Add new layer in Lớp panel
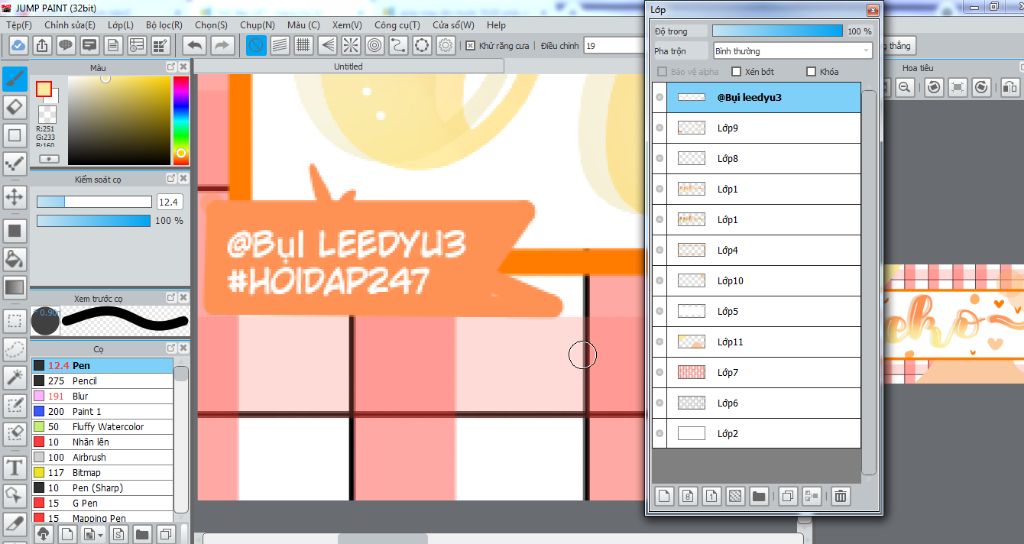This screenshot has height=544, width=1024. point(664,496)
